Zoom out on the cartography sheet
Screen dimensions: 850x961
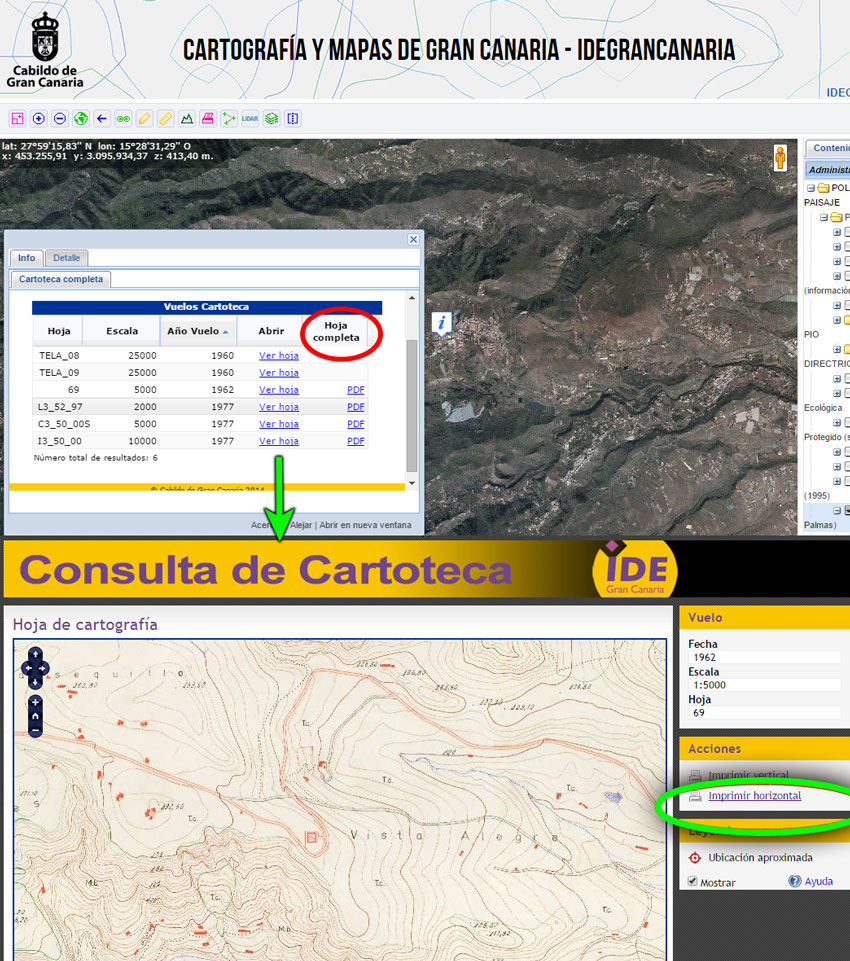[x=35, y=730]
